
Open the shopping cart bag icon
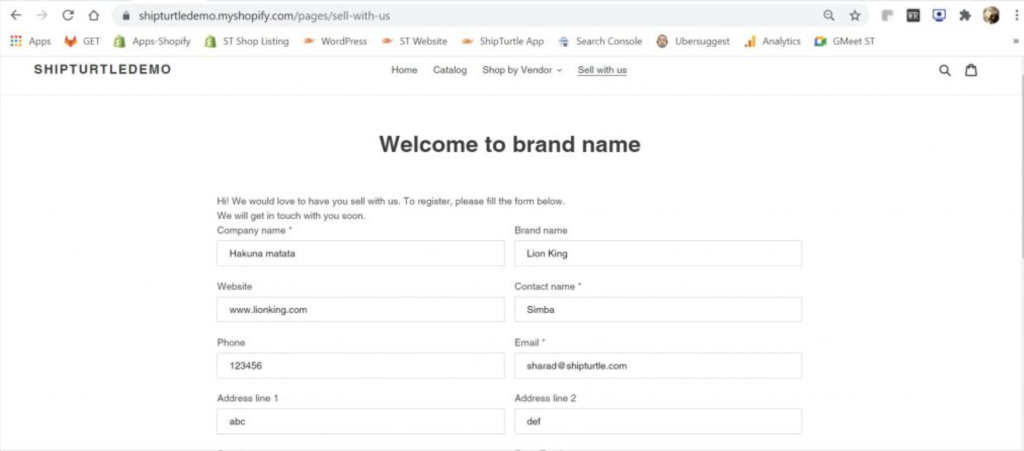pos(971,70)
